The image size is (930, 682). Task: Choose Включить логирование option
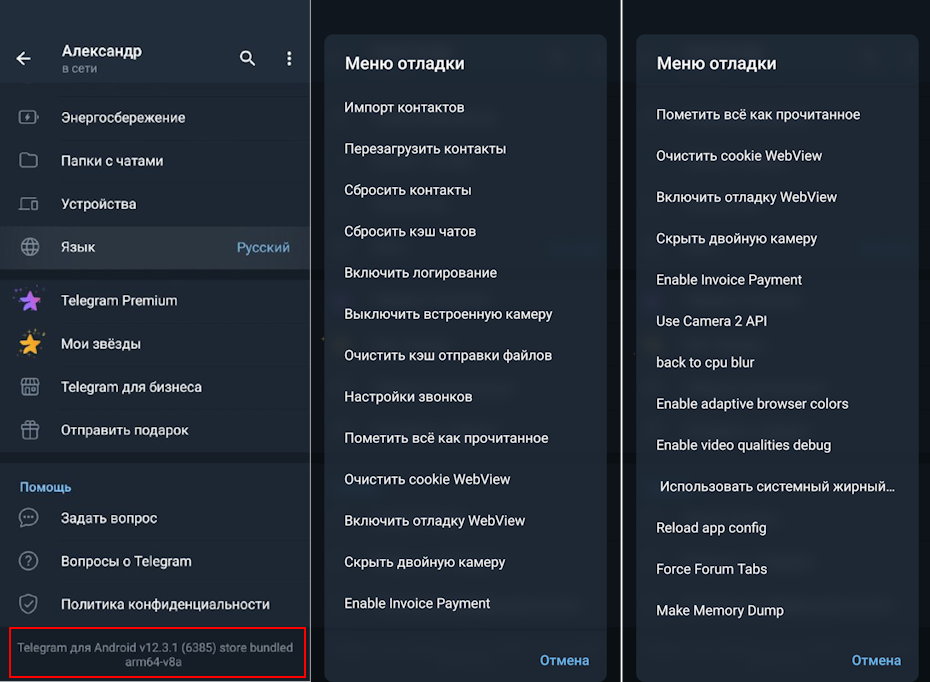click(420, 273)
